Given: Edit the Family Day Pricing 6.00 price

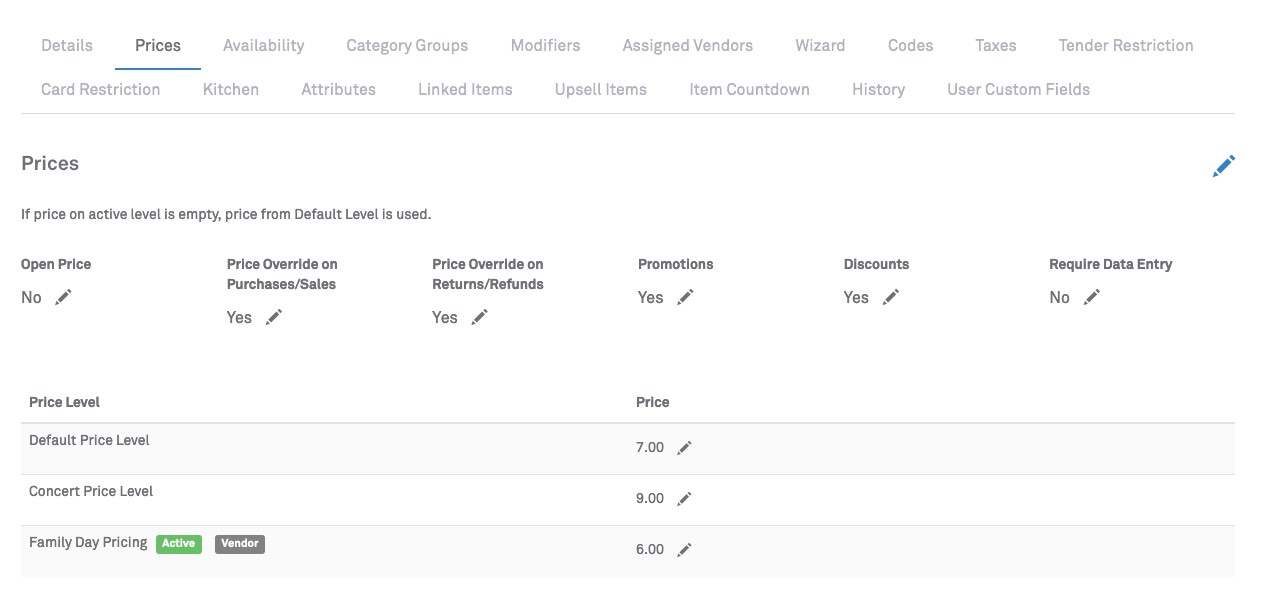Looking at the screenshot, I should click(x=684, y=550).
